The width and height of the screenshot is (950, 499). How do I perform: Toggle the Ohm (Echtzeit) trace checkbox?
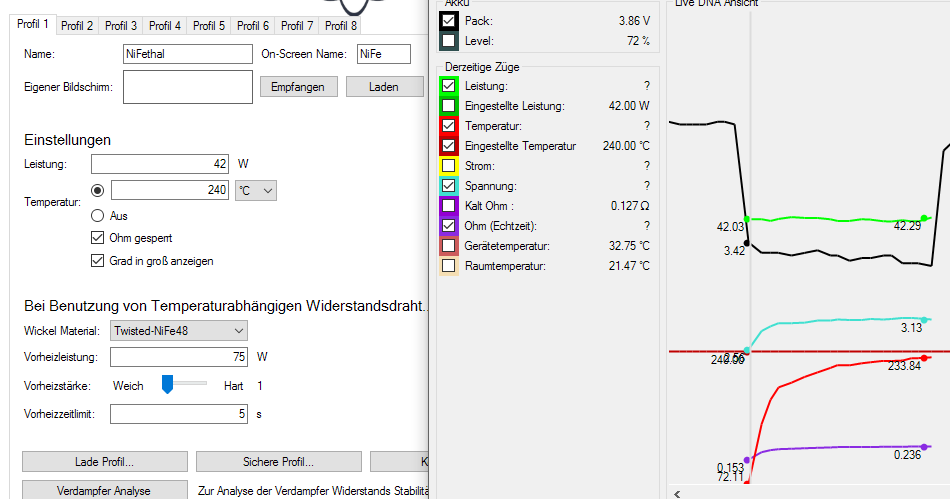[448, 226]
